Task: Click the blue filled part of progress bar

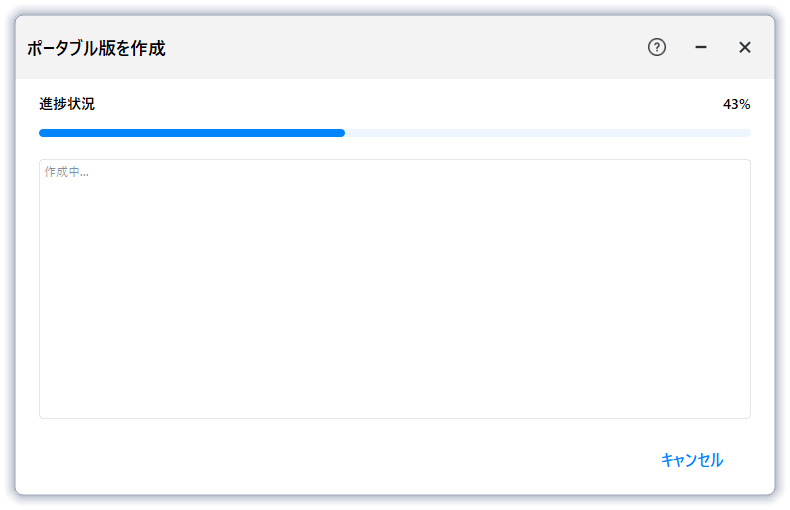Action: [190, 133]
